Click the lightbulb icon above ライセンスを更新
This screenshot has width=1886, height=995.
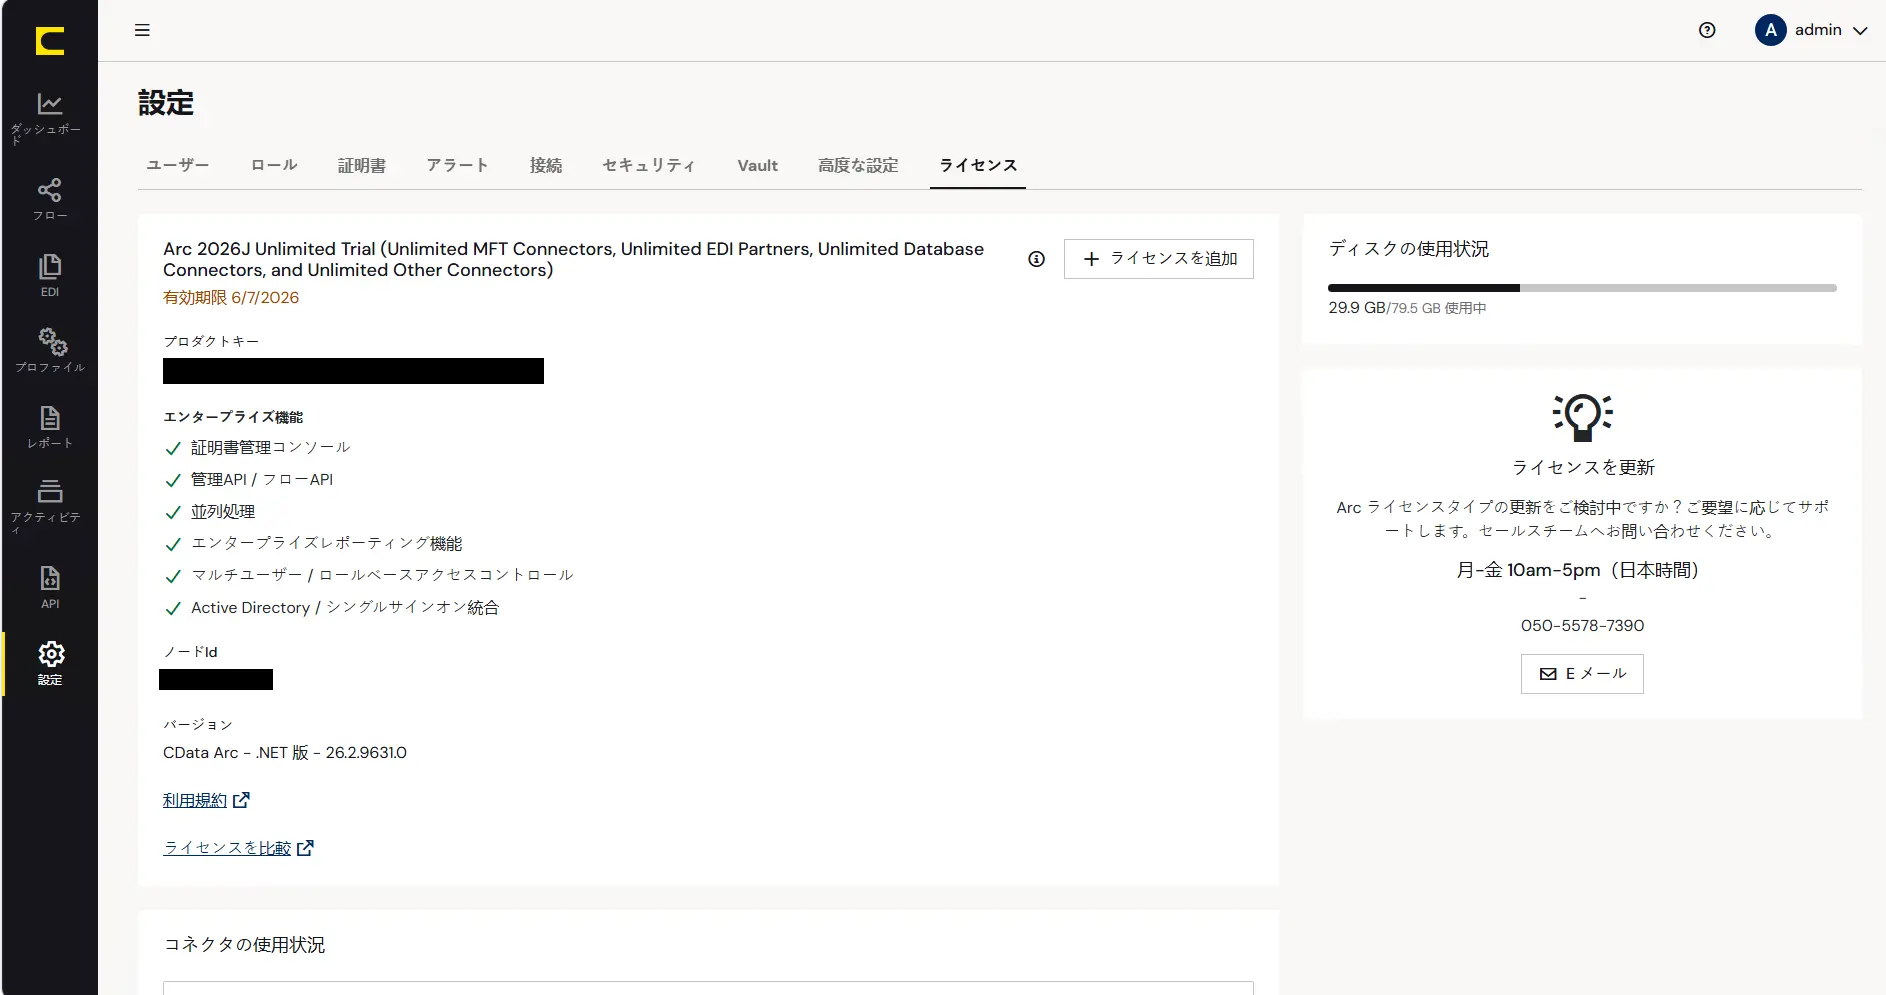[x=1582, y=417]
